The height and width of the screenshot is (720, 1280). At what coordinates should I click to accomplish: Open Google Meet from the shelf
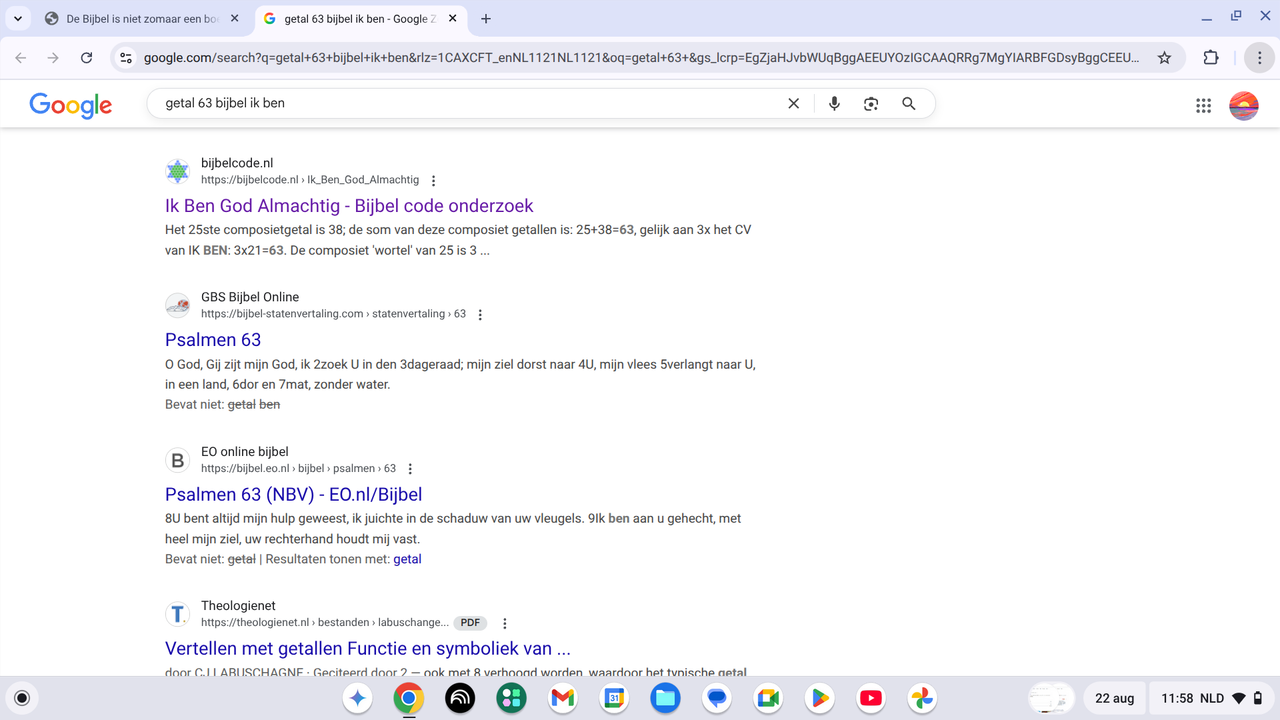768,698
